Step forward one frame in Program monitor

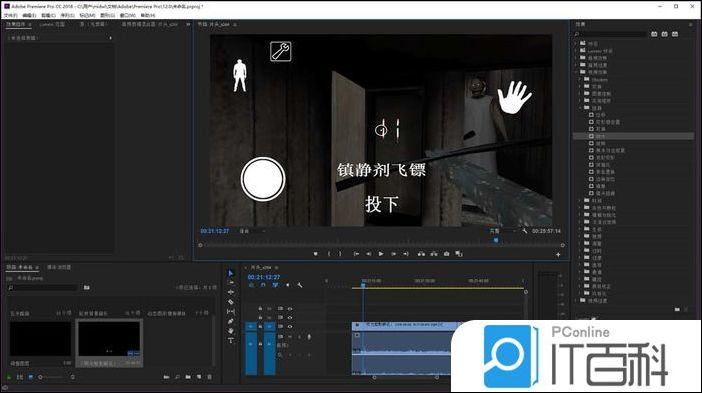point(394,254)
